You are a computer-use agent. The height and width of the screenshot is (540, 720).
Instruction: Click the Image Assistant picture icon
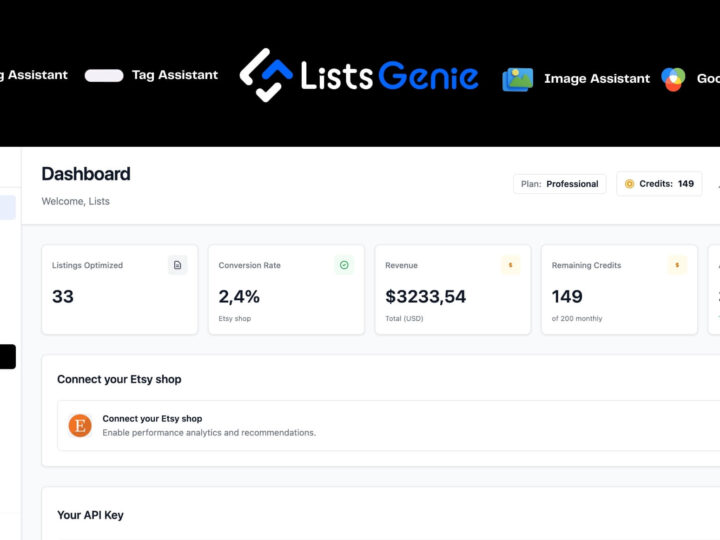(x=518, y=79)
